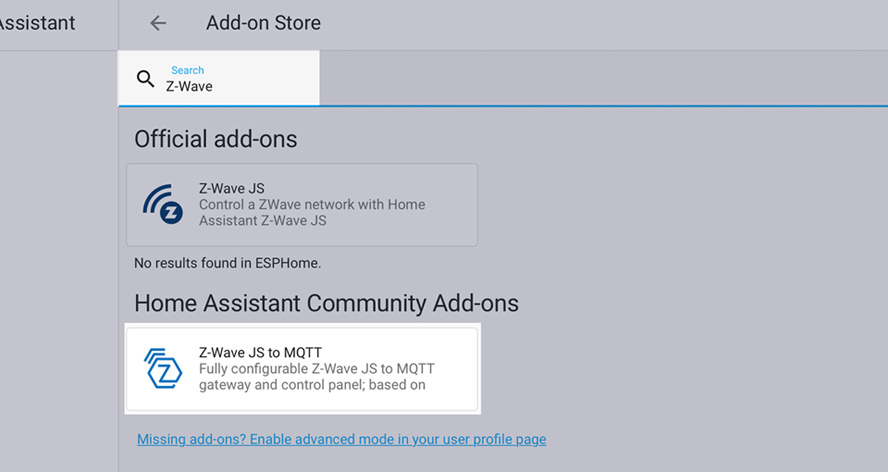Viewport: 888px width, 472px height.
Task: Click the magnifying glass search icon
Action: 146,79
